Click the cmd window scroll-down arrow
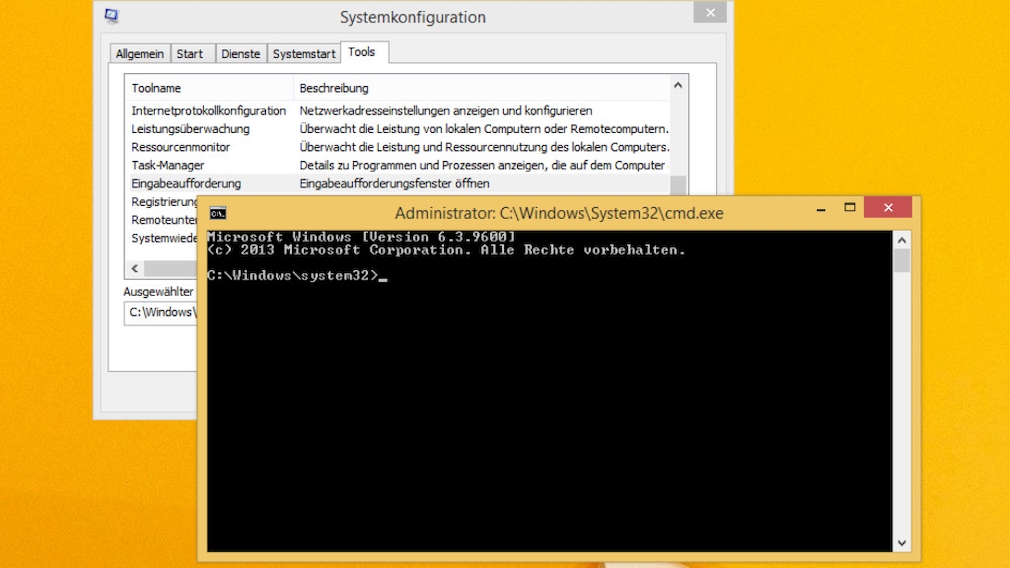1010x568 pixels. 901,542
